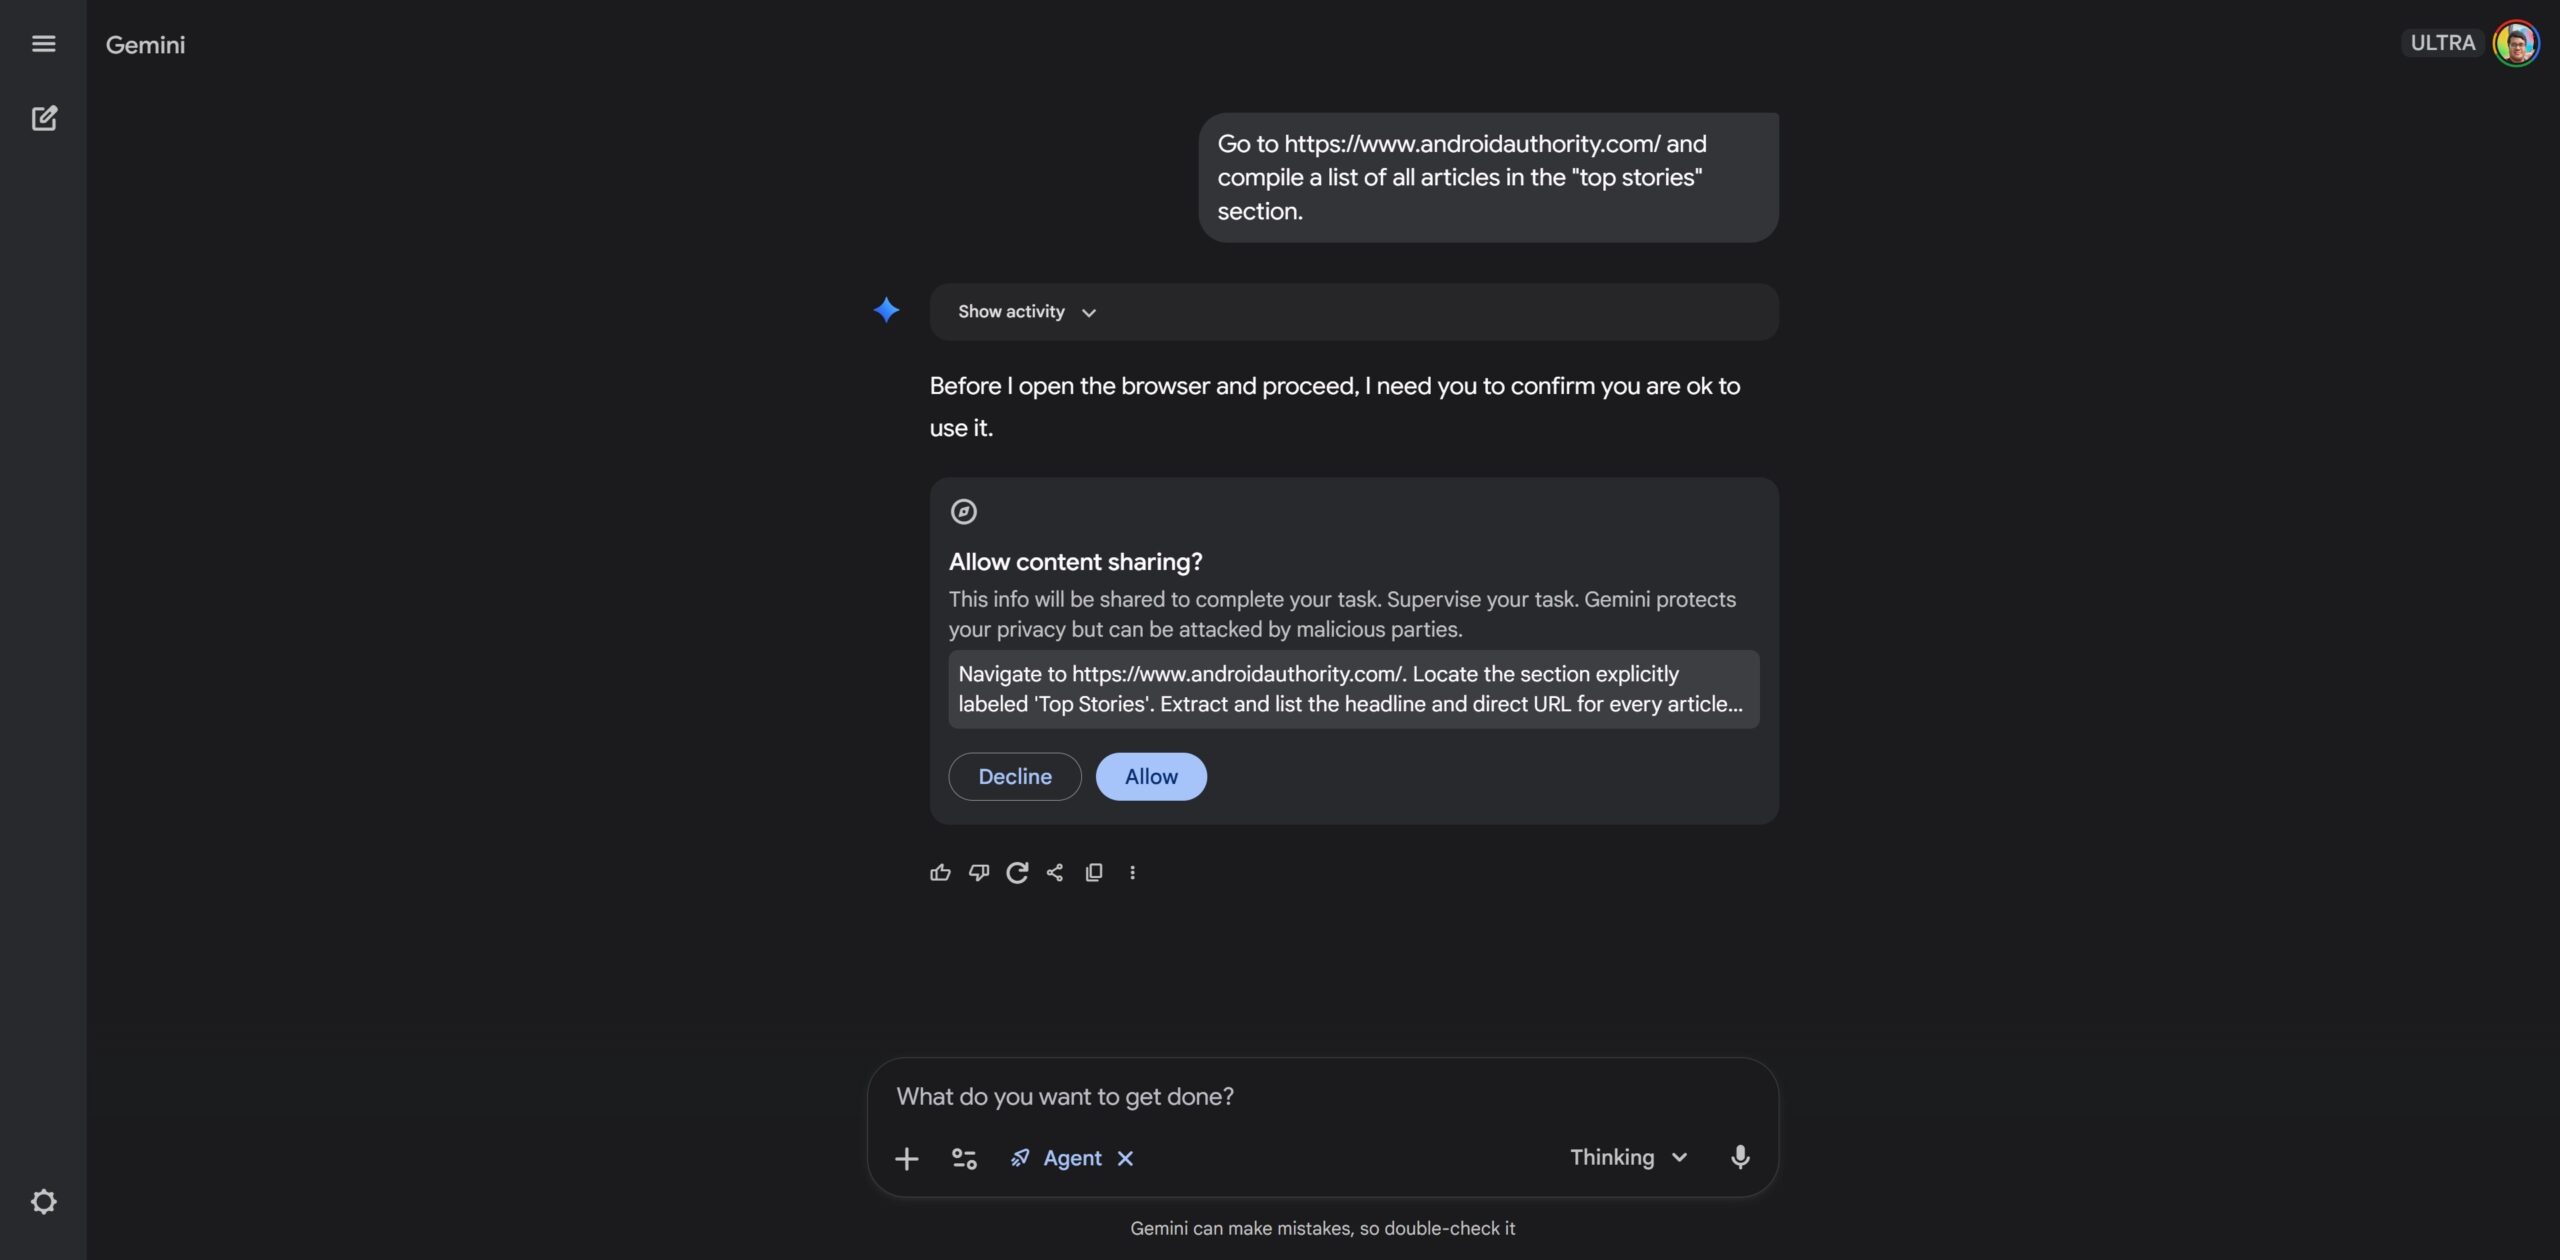
Task: Open more options with three-dot menu
Action: [1133, 872]
